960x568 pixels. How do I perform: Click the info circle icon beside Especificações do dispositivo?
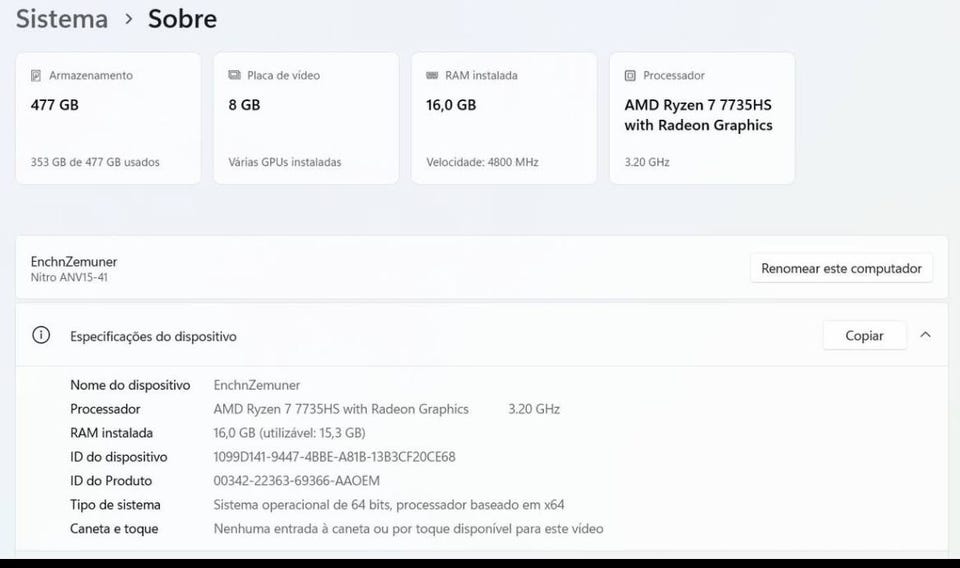(x=41, y=335)
